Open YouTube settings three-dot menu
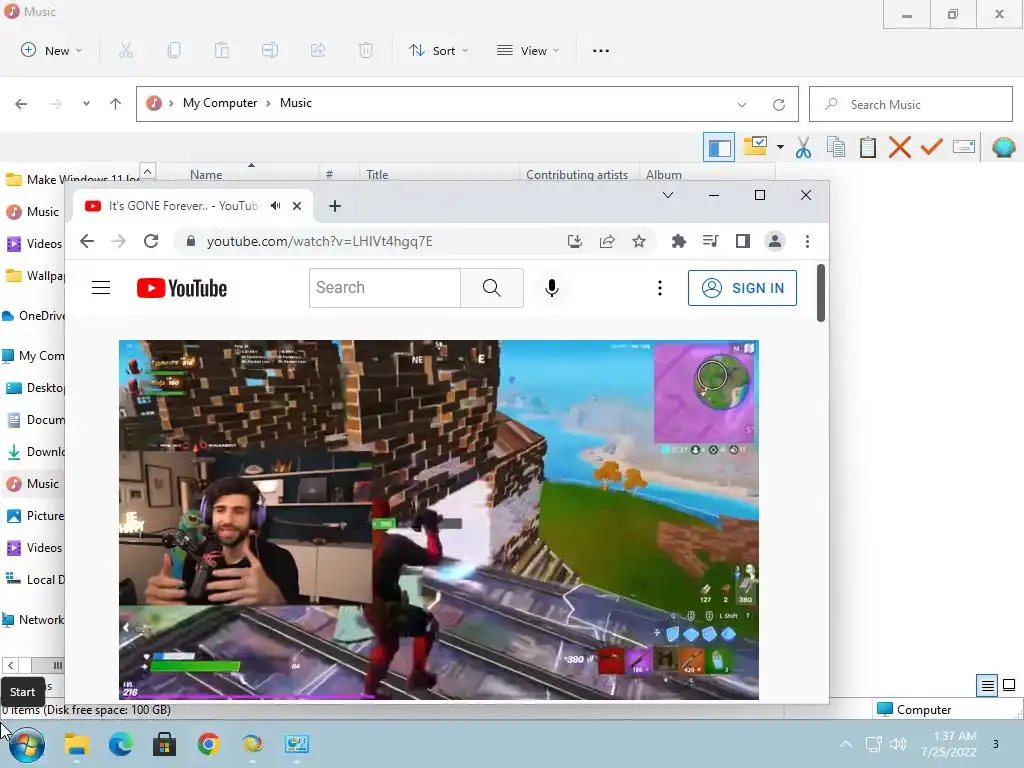 click(660, 288)
